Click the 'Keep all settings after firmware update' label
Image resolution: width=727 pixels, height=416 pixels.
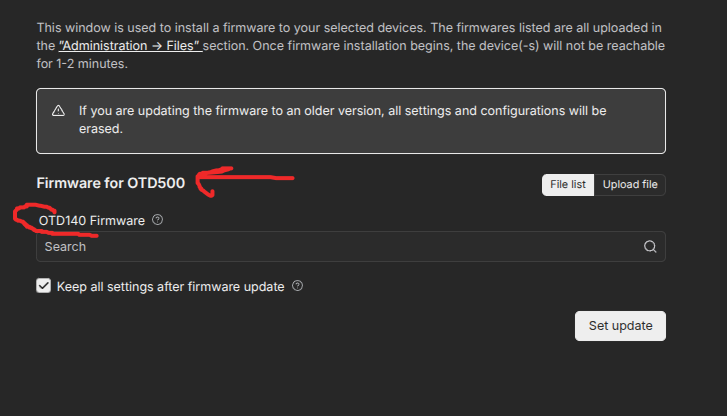point(170,287)
